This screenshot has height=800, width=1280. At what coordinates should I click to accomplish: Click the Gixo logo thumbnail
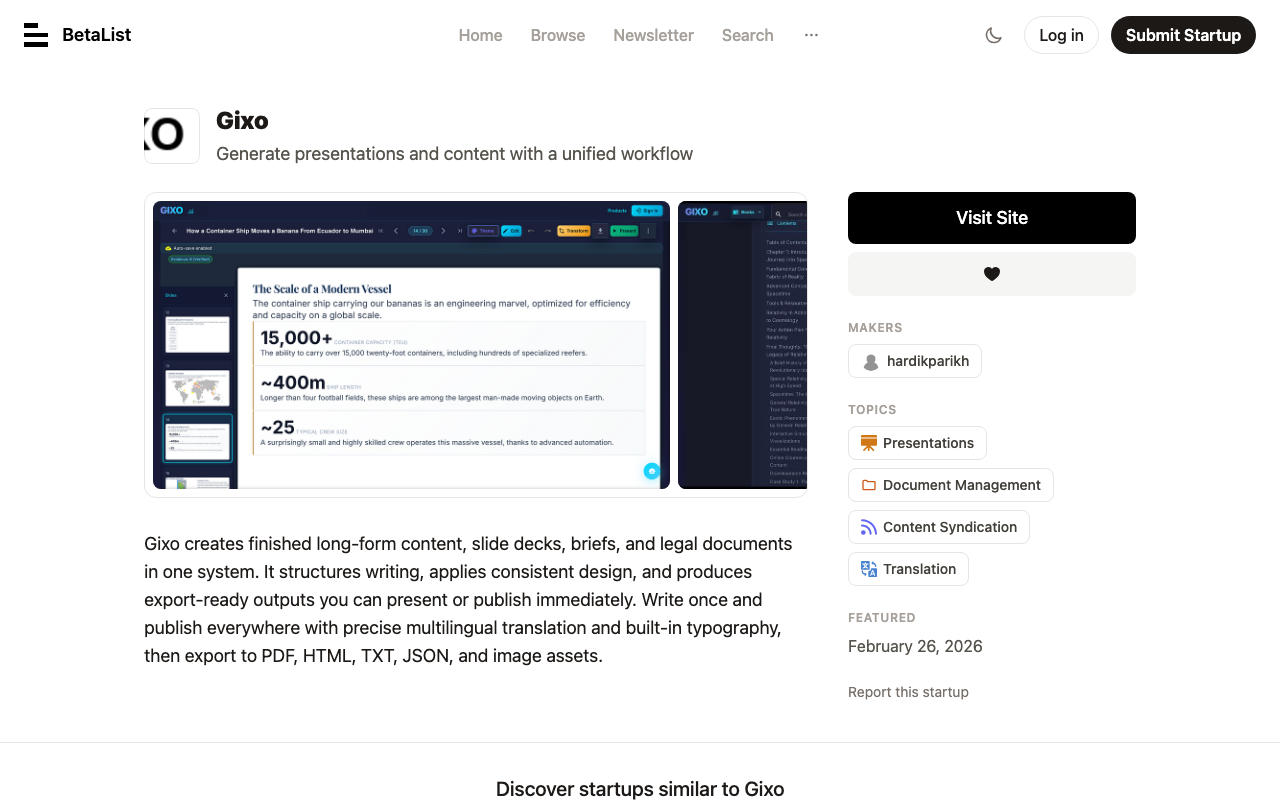pos(172,136)
